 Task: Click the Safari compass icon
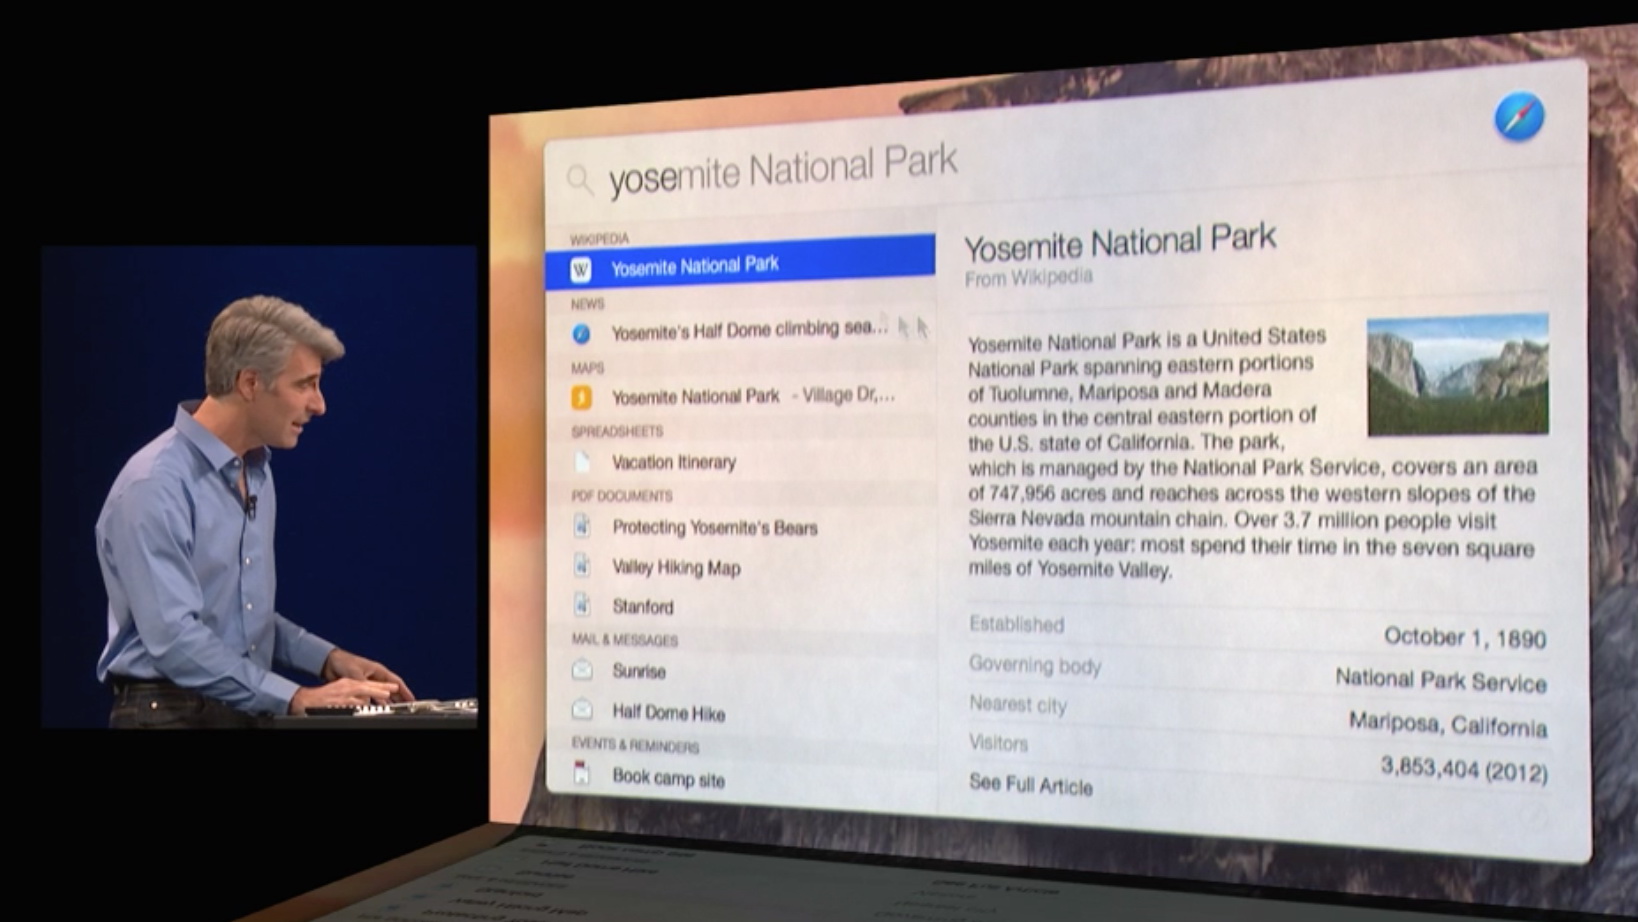point(1519,117)
